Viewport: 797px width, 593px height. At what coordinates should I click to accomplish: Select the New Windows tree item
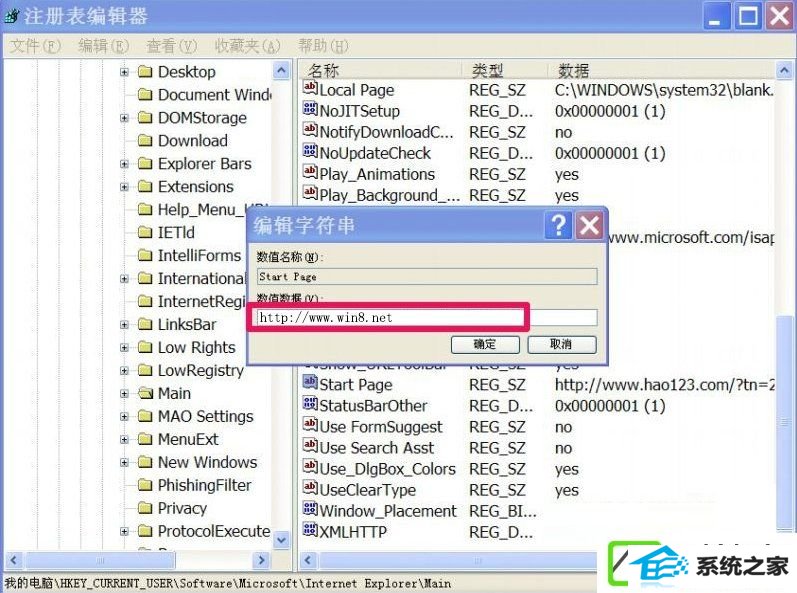207,462
